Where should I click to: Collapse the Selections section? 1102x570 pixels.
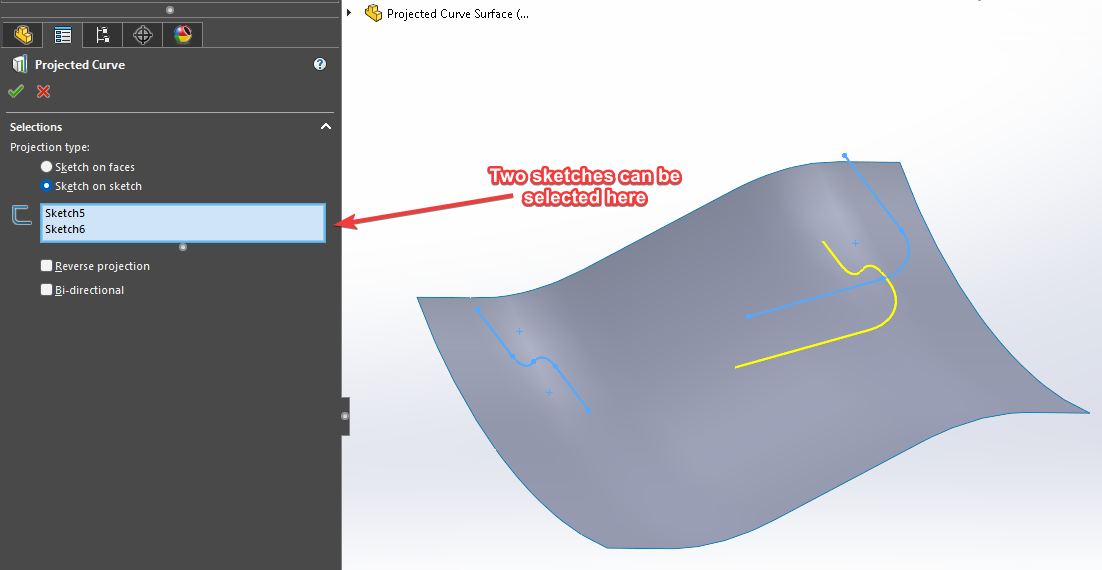click(x=325, y=127)
